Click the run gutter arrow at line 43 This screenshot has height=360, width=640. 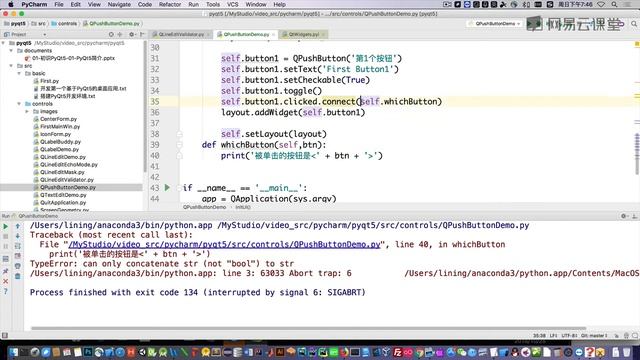click(x=167, y=187)
